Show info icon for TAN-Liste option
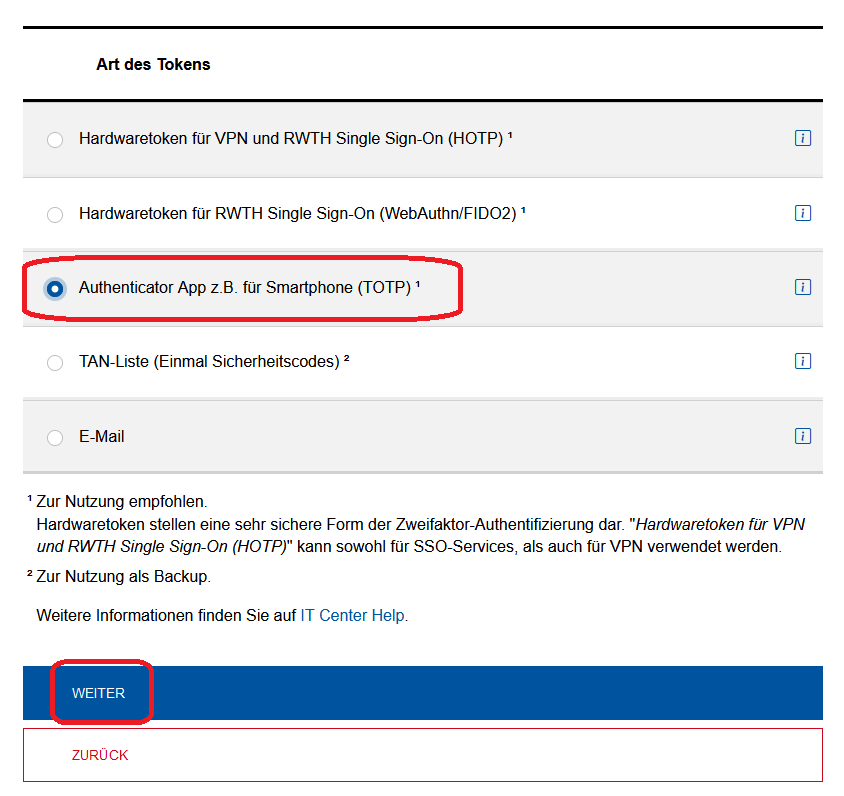 (x=802, y=361)
